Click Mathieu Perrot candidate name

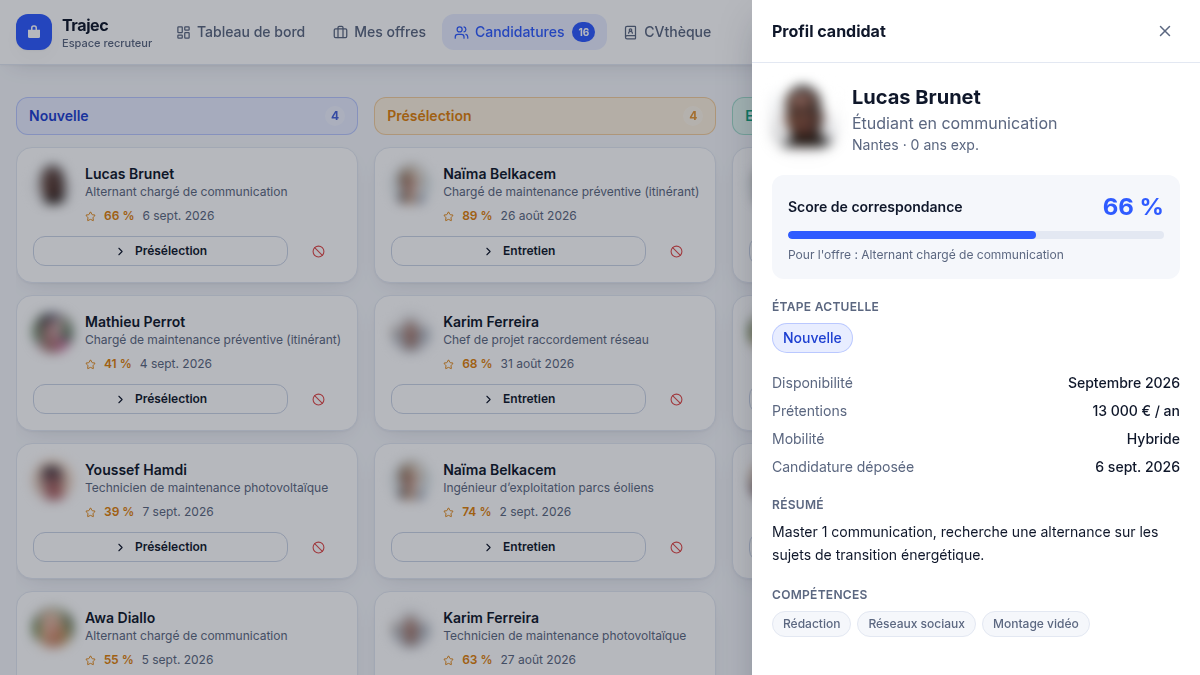pos(135,322)
